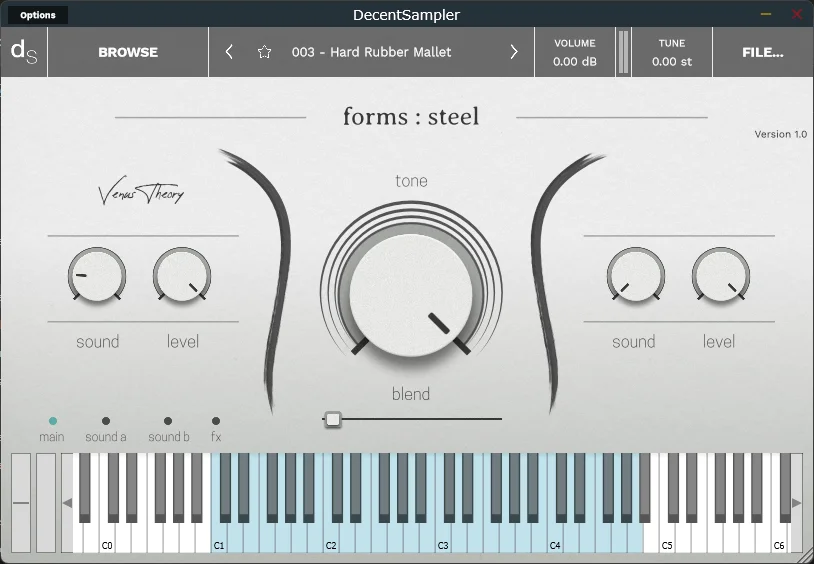Screen dimensions: 814x564
Task: Favorite the preset with the star icon
Action: (x=264, y=52)
